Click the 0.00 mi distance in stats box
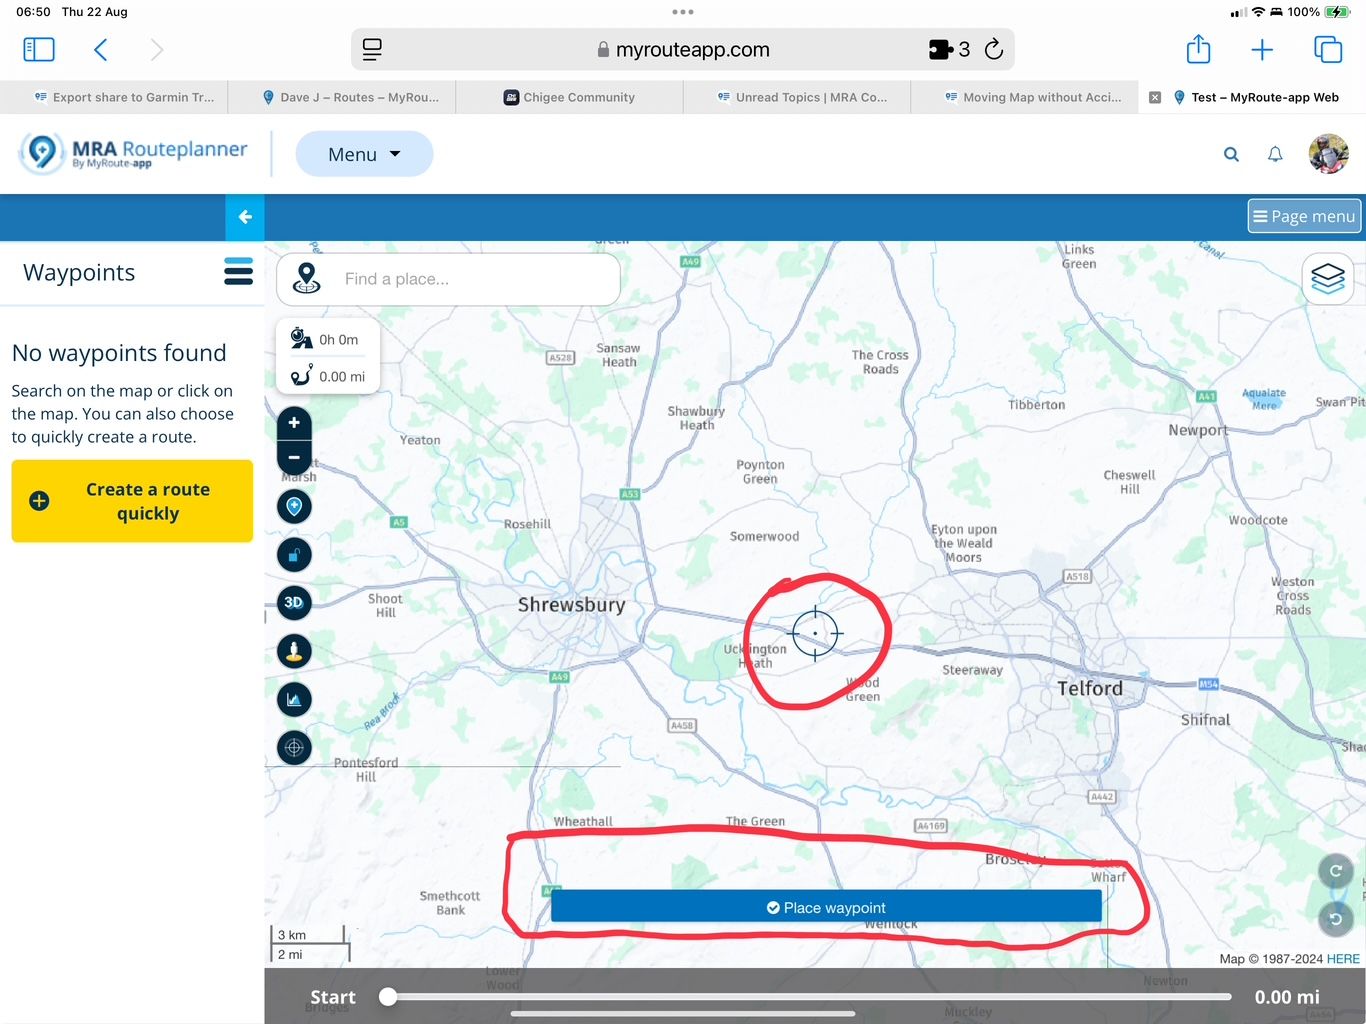Image resolution: width=1366 pixels, height=1024 pixels. point(342,377)
